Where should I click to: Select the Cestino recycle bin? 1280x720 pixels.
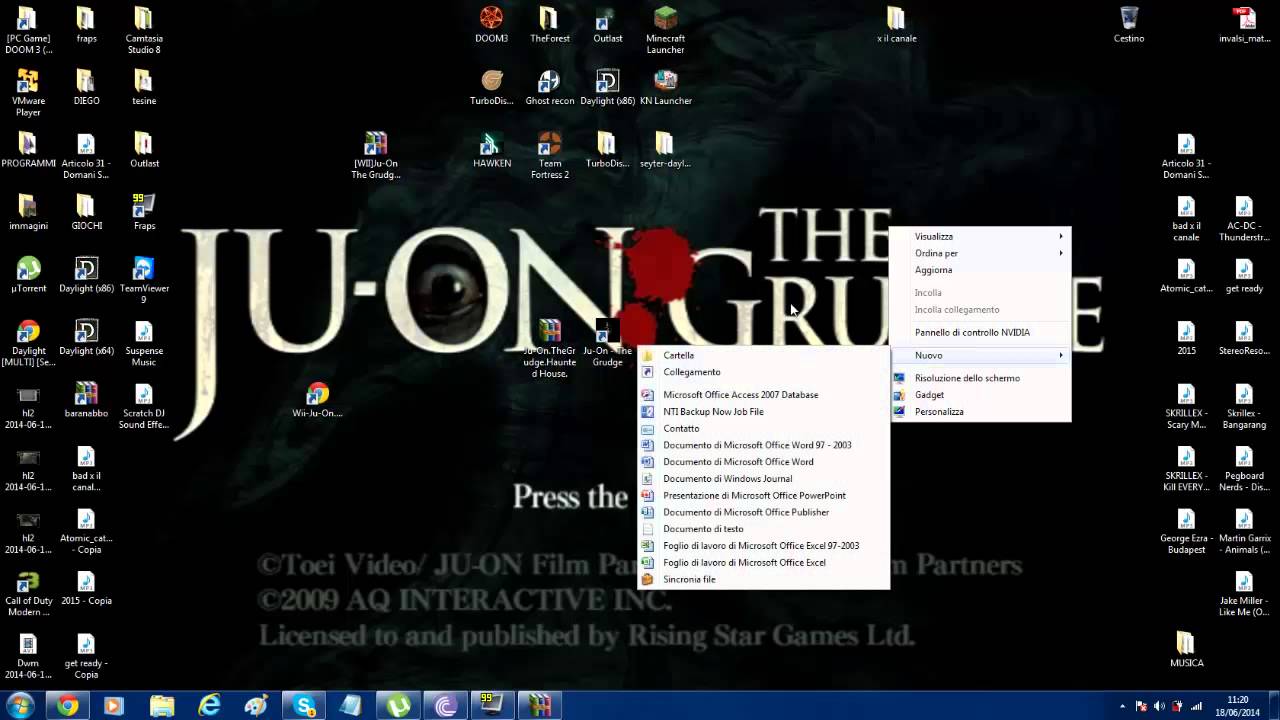[x=1128, y=24]
